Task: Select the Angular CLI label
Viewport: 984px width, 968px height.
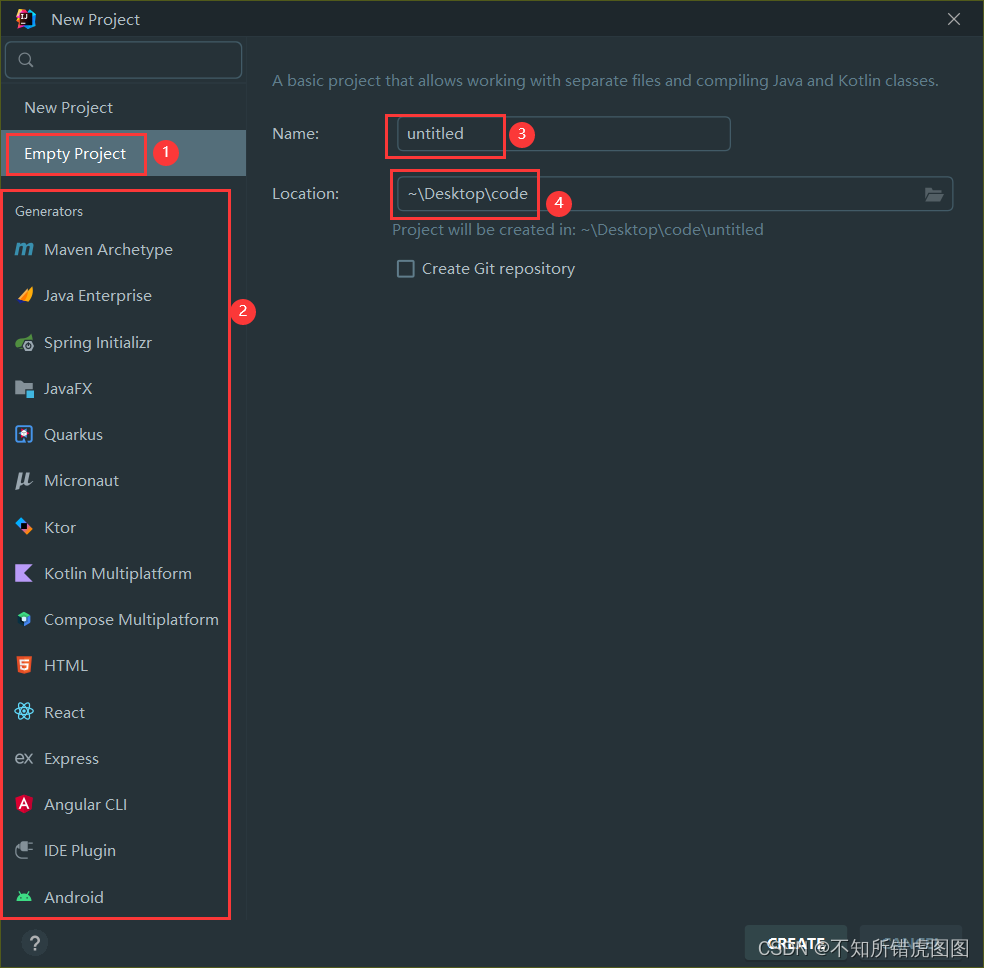Action: [85, 804]
